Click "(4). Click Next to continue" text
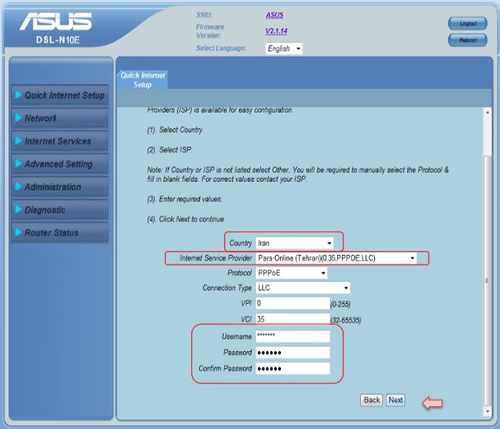 186,219
